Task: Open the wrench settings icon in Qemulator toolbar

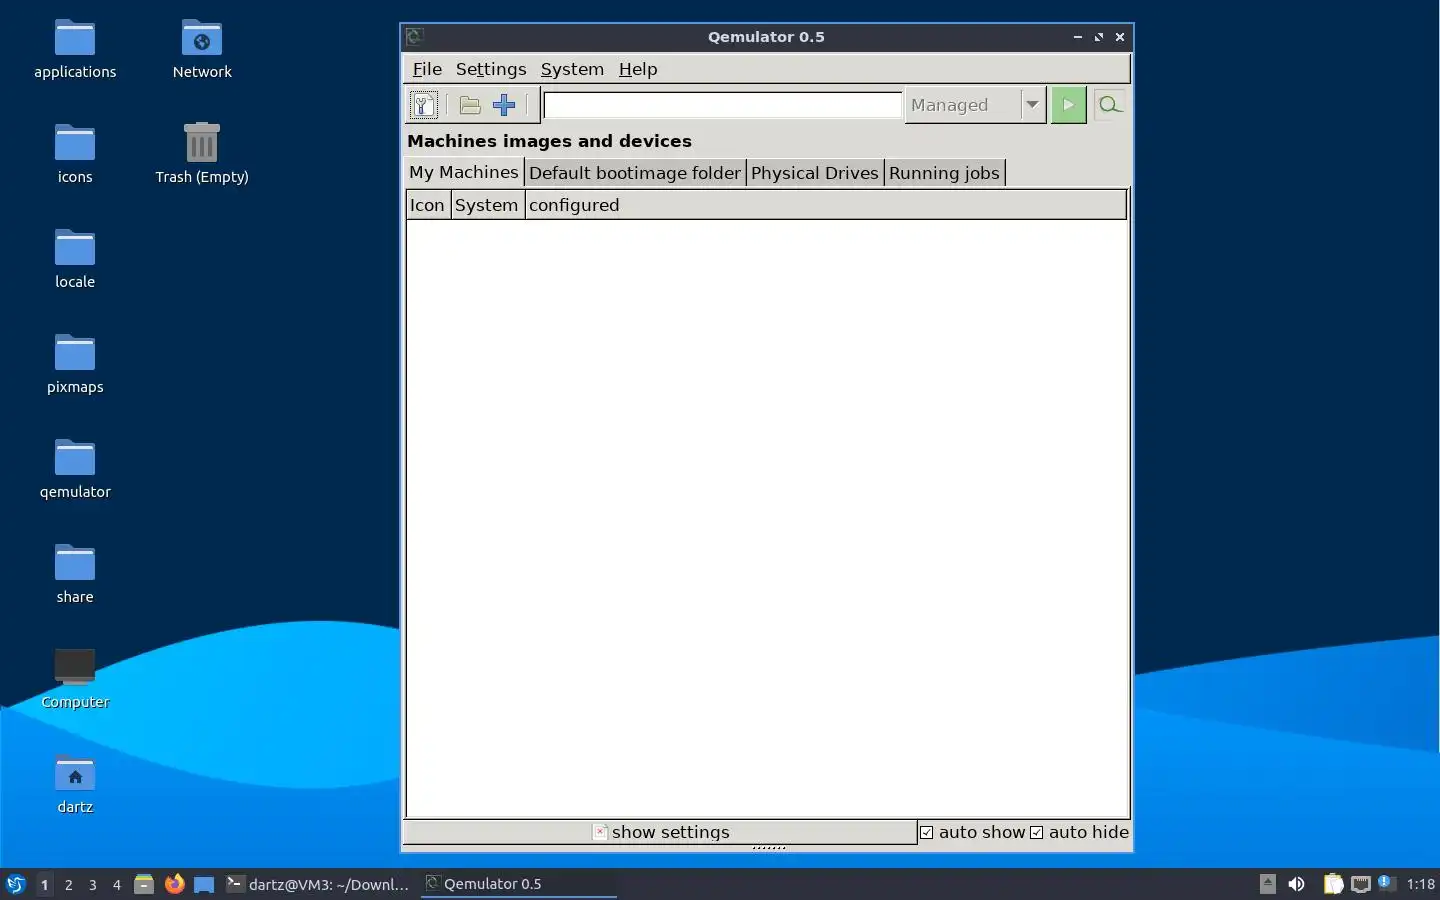Action: click(424, 105)
